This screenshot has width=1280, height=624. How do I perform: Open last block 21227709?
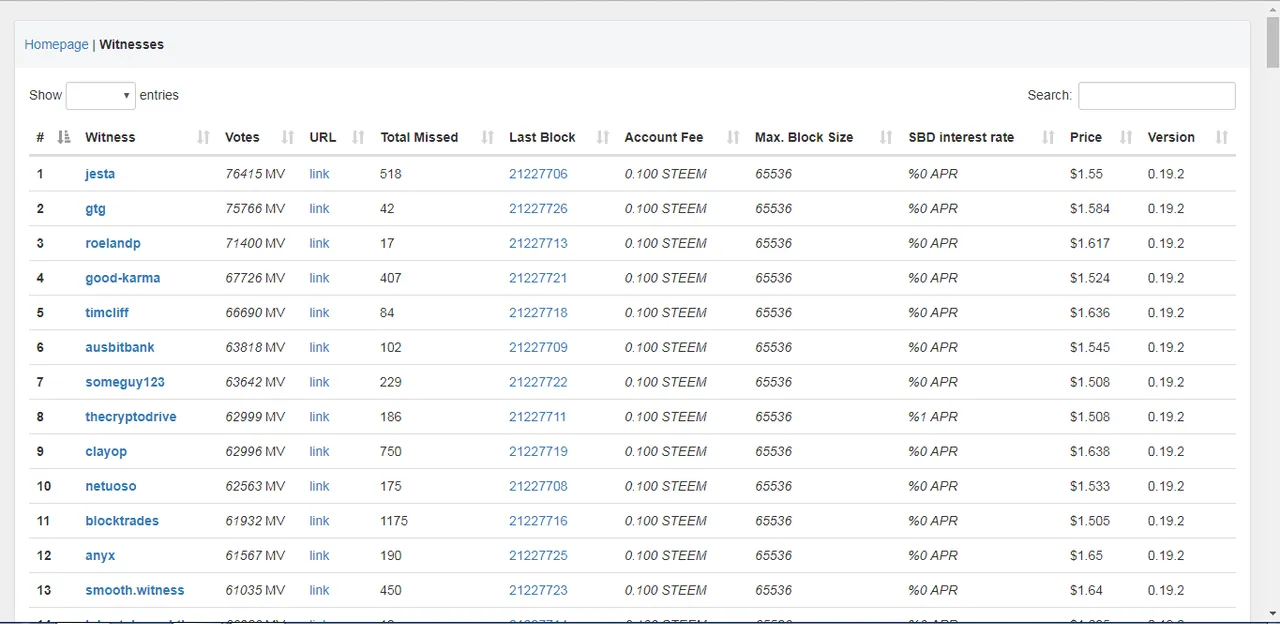[538, 347]
